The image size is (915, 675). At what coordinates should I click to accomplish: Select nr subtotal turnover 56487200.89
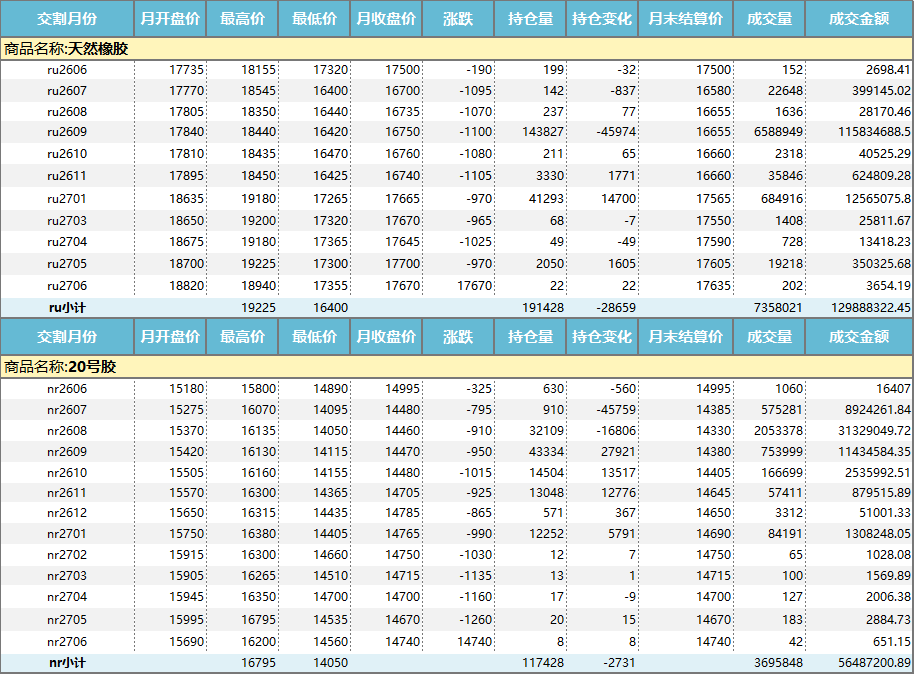[874, 663]
